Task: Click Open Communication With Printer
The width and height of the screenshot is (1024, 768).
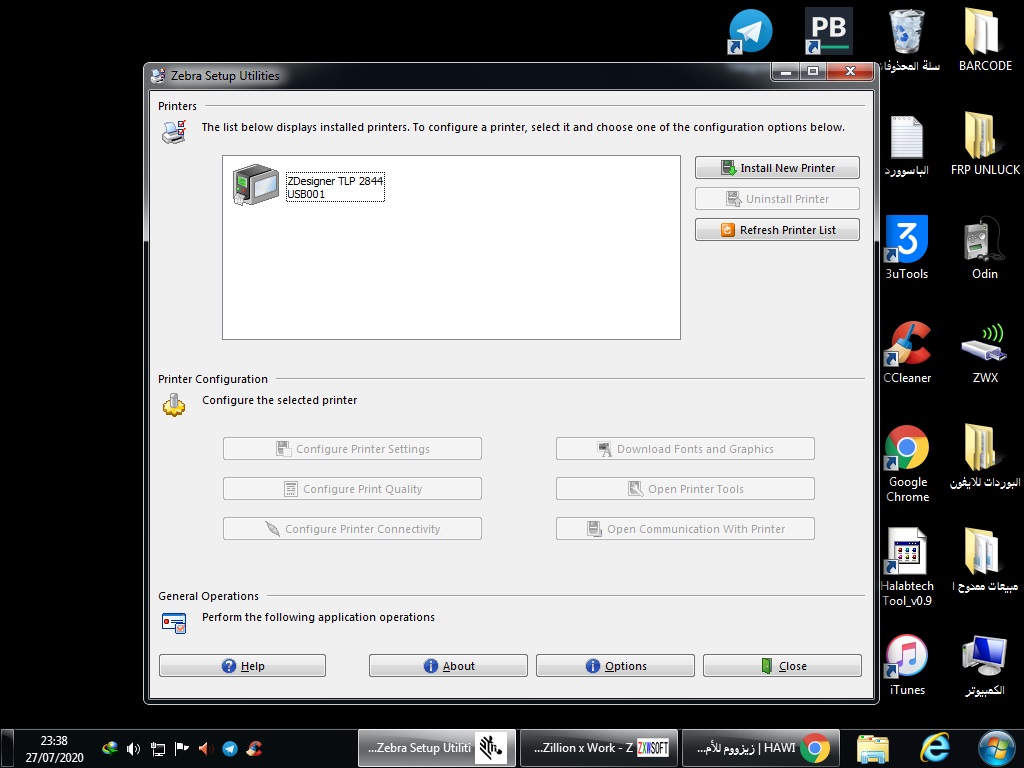Action: click(x=685, y=529)
